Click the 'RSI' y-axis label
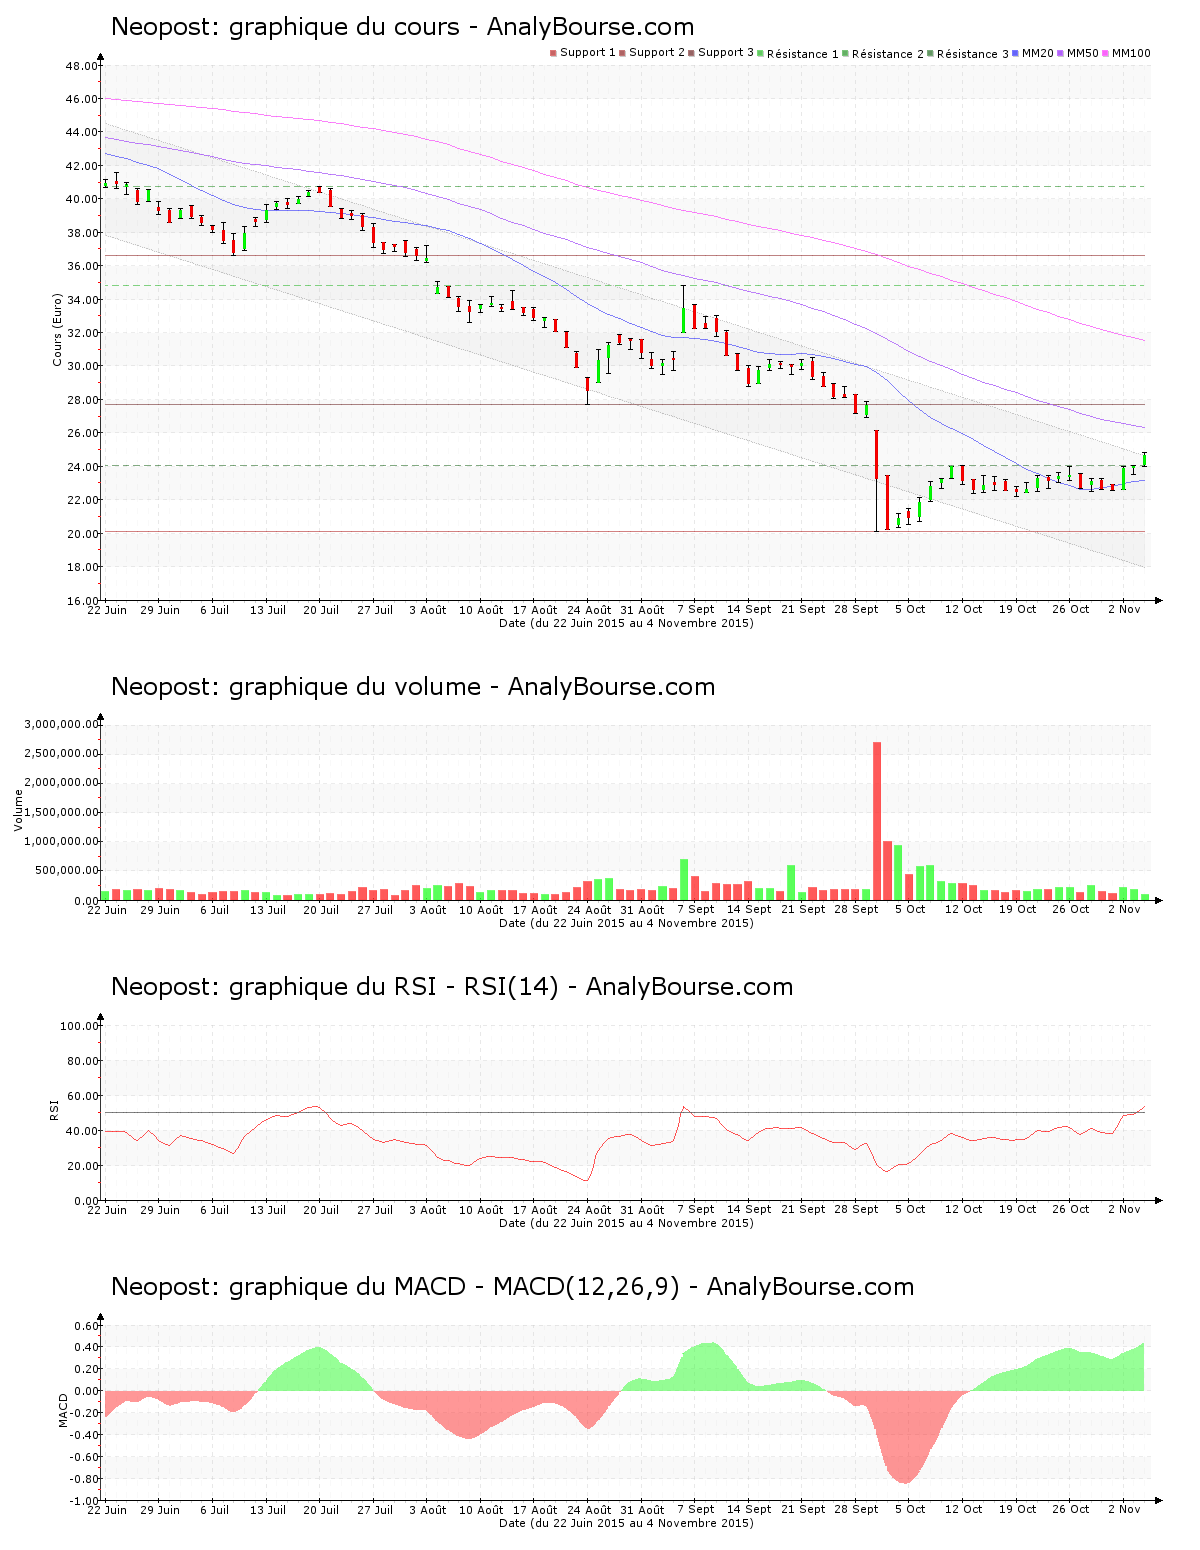 55,1108
